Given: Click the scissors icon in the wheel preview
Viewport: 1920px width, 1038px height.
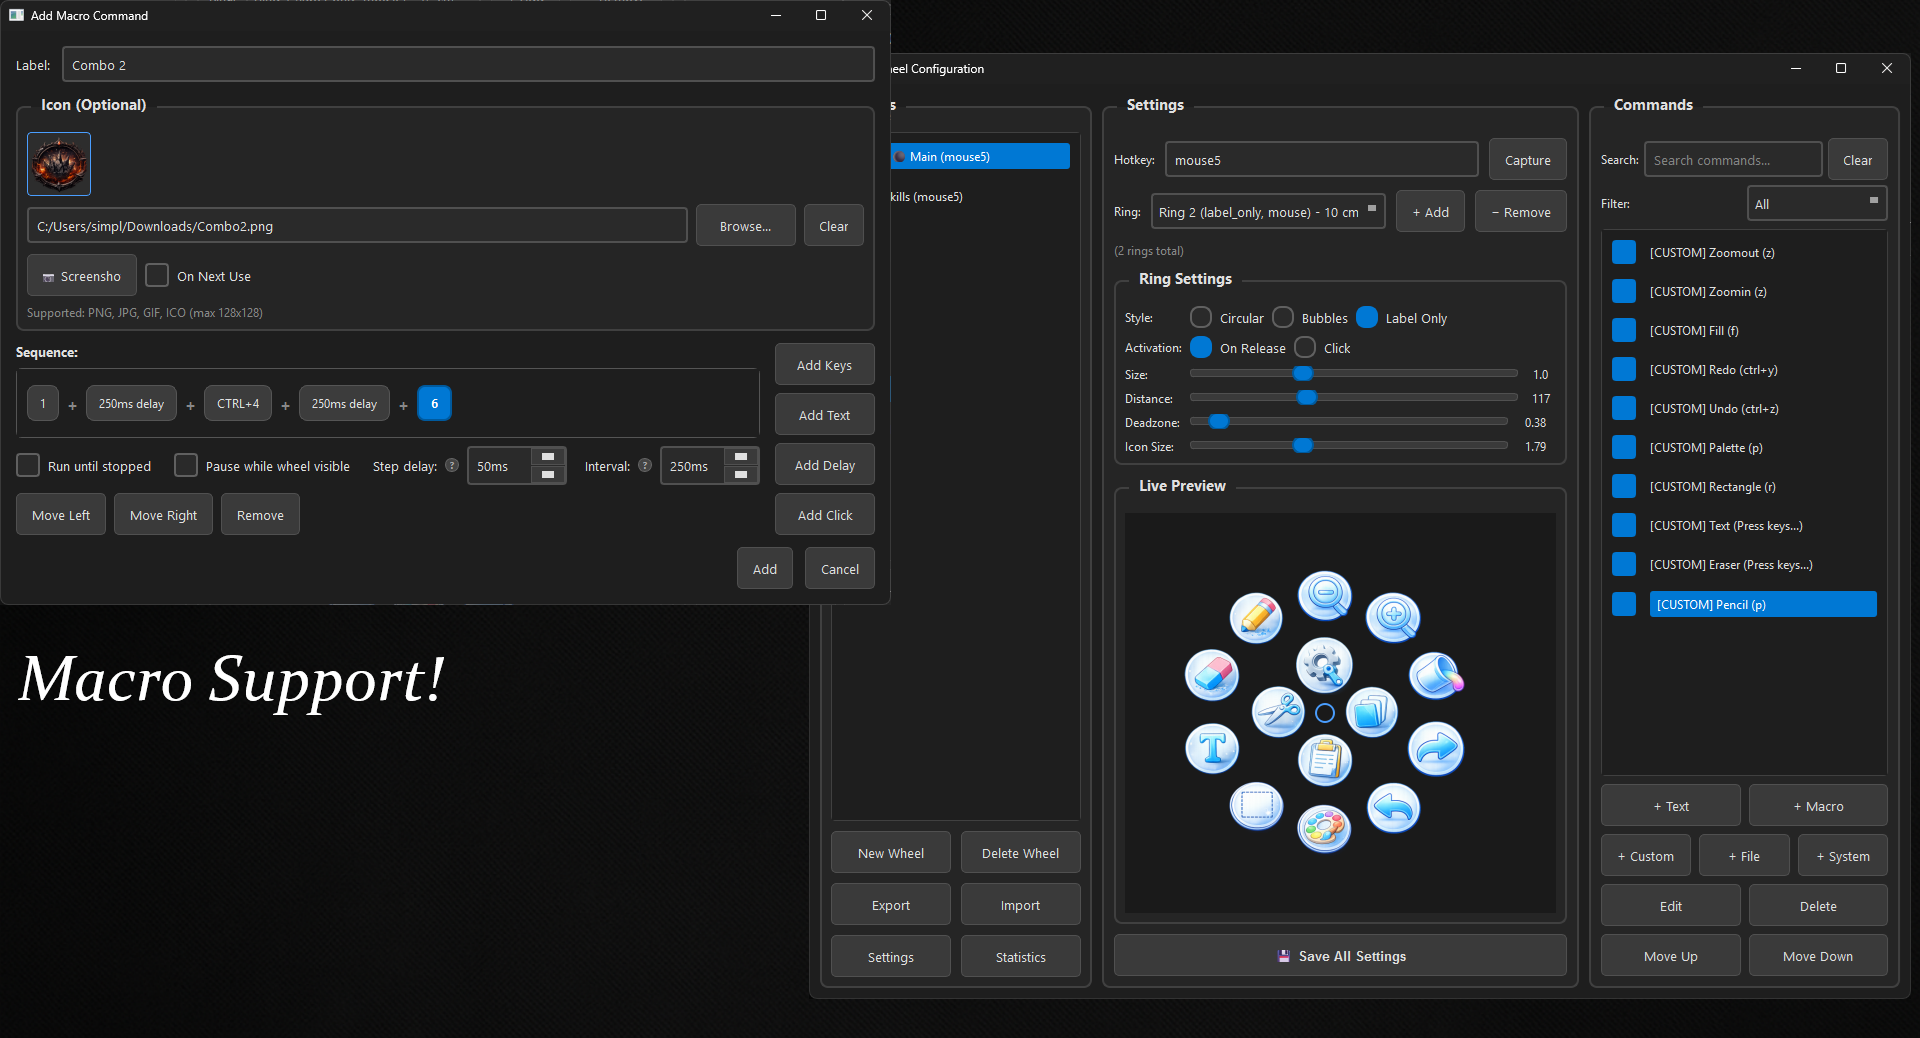Looking at the screenshot, I should click(x=1278, y=712).
